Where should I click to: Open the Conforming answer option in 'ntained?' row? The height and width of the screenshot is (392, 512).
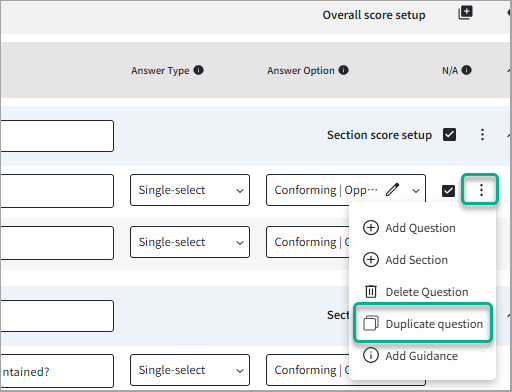(307, 370)
